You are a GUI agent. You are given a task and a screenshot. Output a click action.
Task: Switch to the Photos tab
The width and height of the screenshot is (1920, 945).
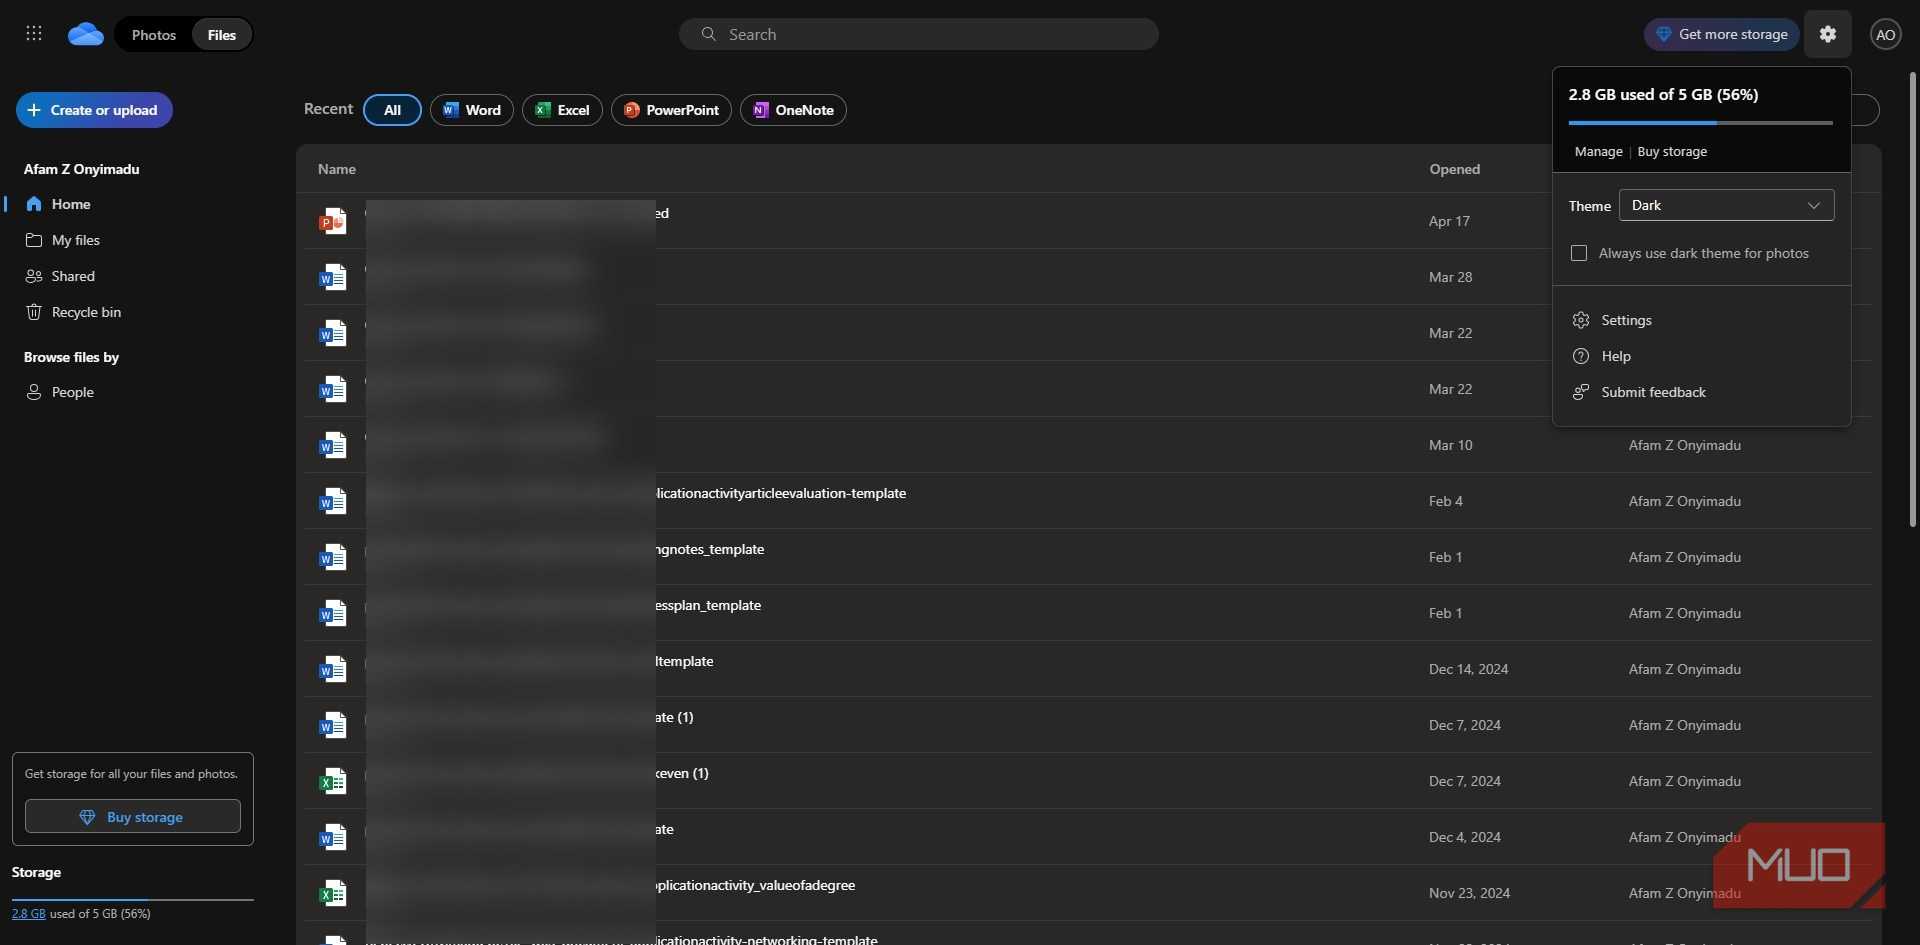click(x=154, y=35)
